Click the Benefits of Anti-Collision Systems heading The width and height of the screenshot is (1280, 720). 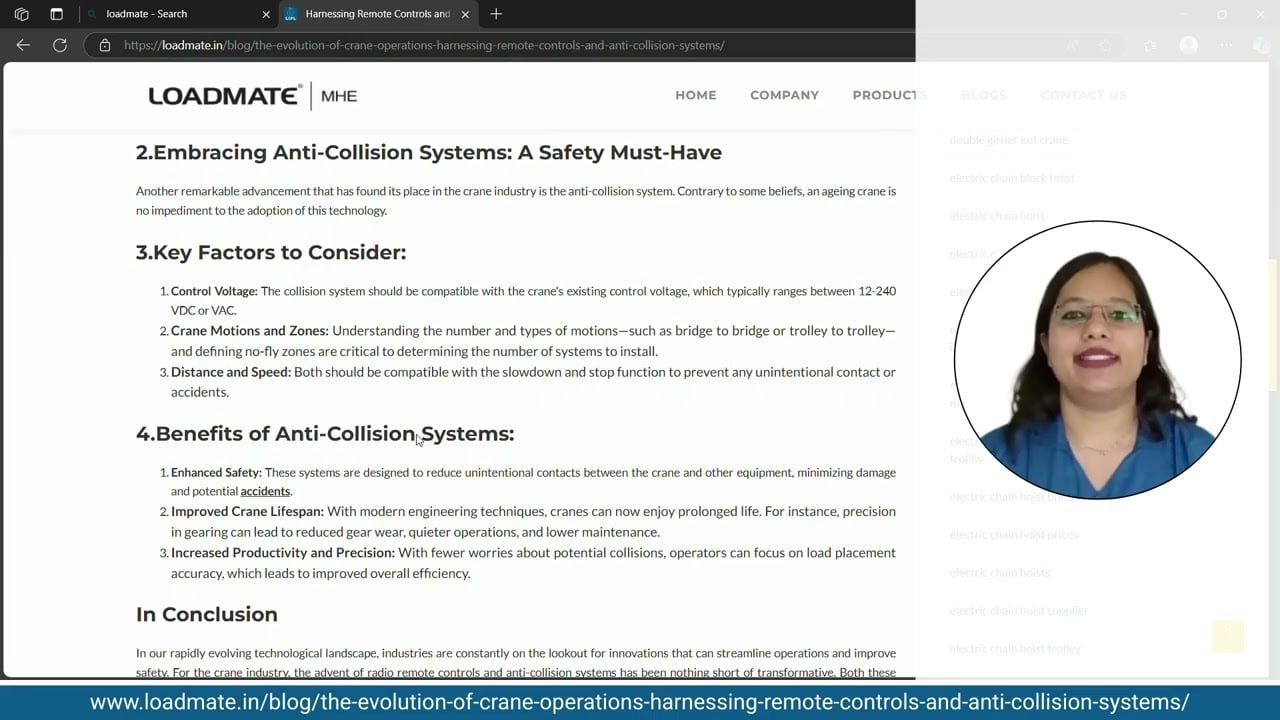pos(325,433)
